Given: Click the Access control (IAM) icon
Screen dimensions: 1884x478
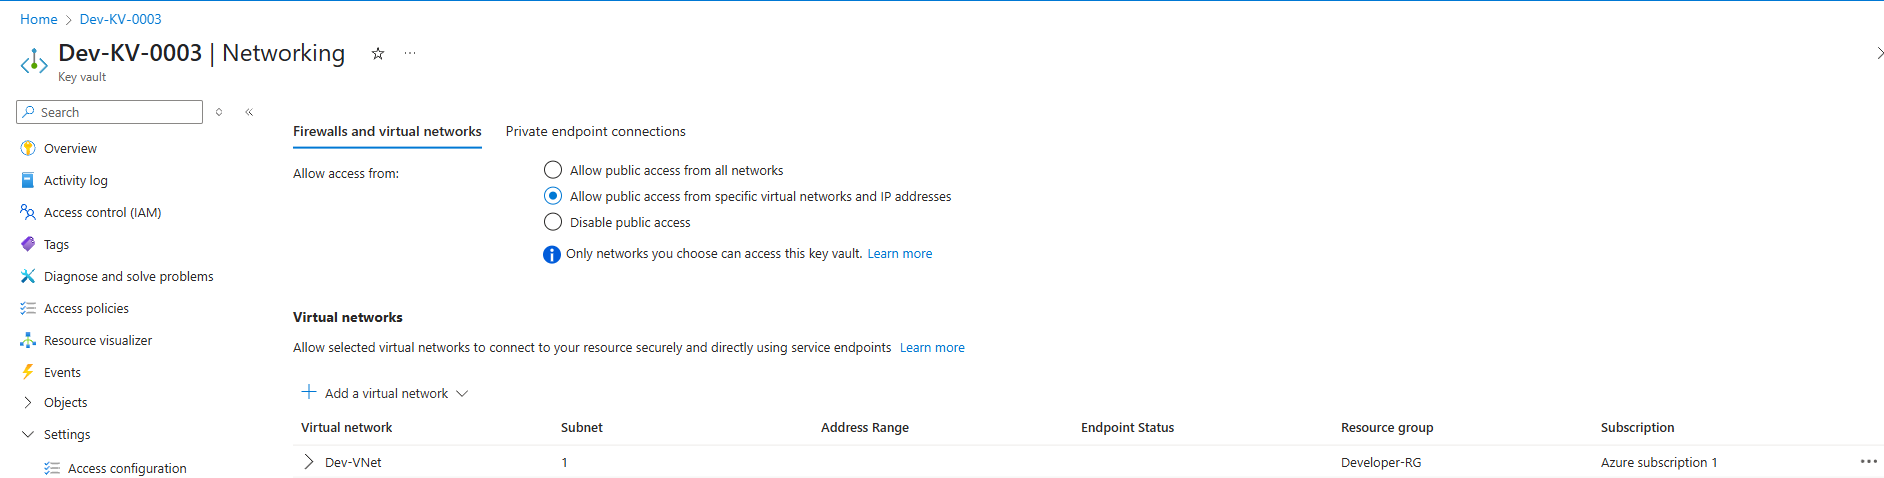Looking at the screenshot, I should pyautogui.click(x=28, y=212).
